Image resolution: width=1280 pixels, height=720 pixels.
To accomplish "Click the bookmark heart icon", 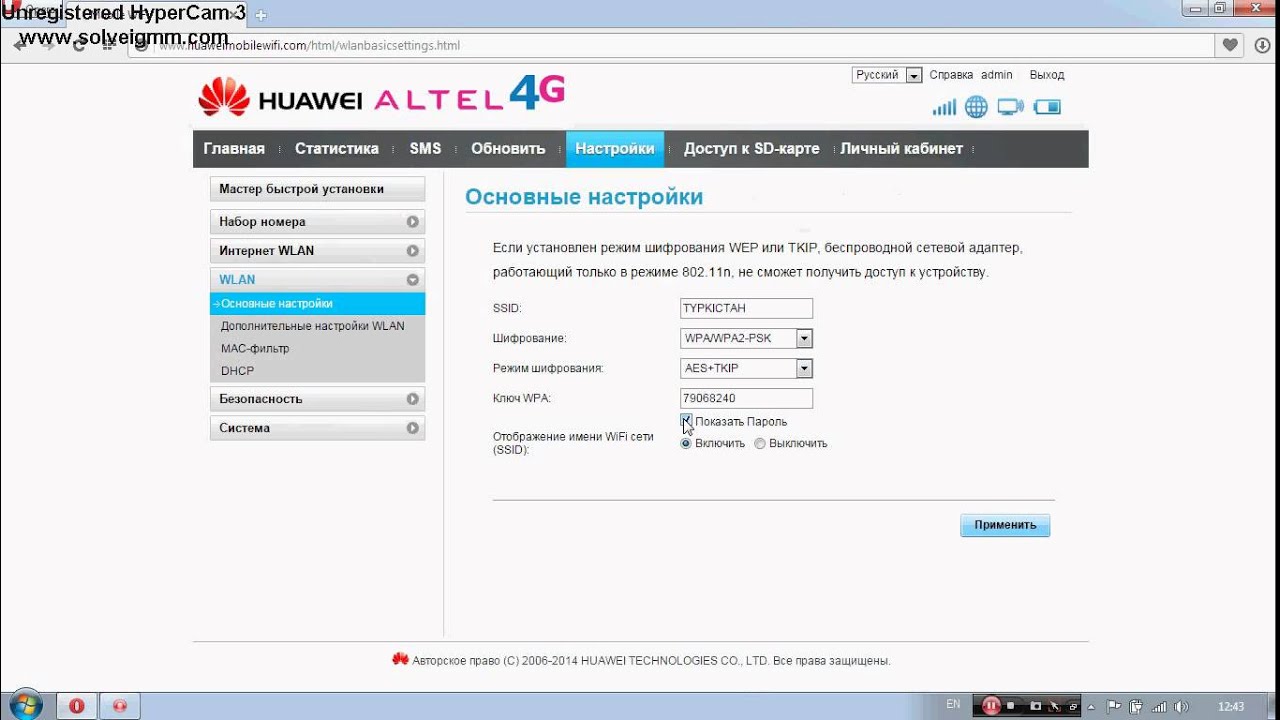I will click(1231, 45).
